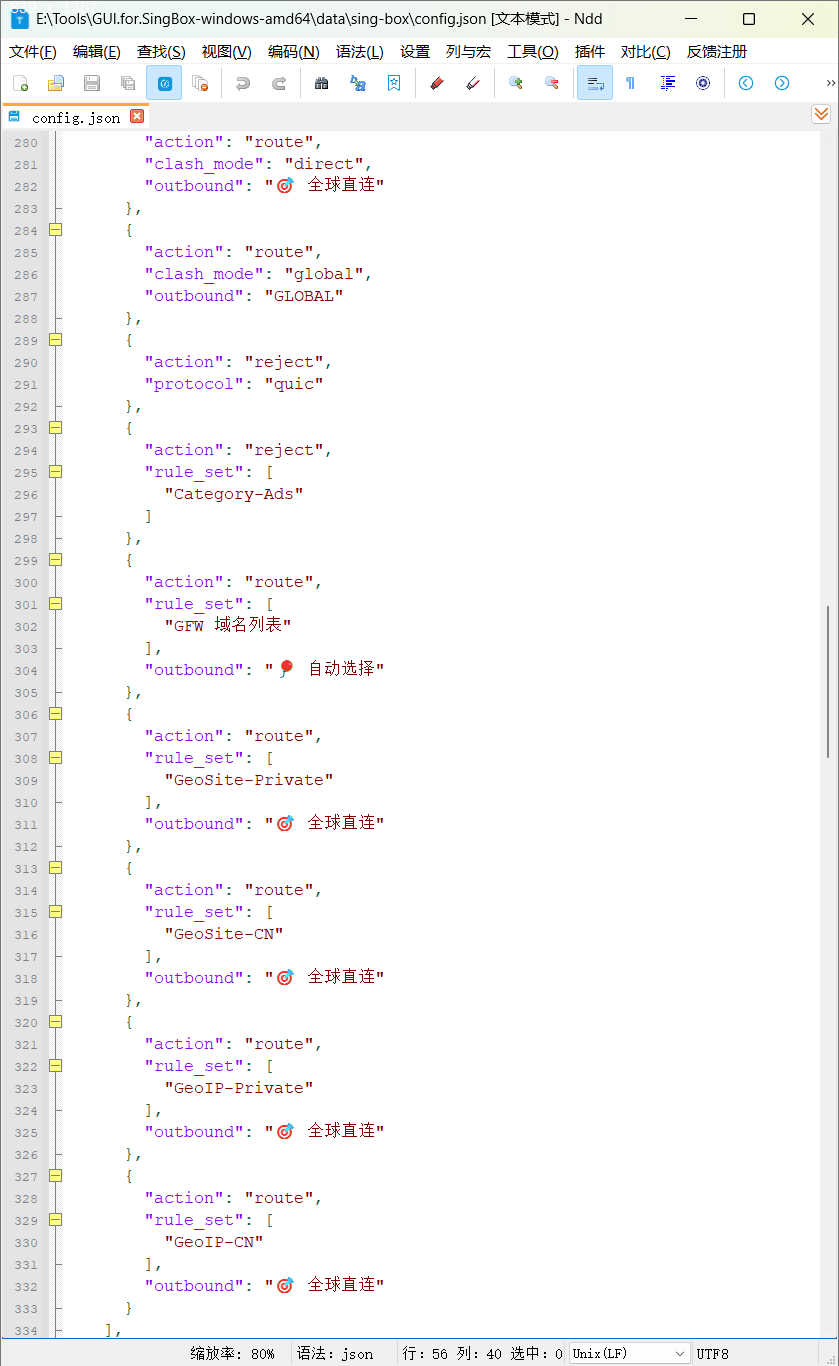The image size is (839, 1366).
Task: Click the New file toolbar icon
Action: click(20, 83)
